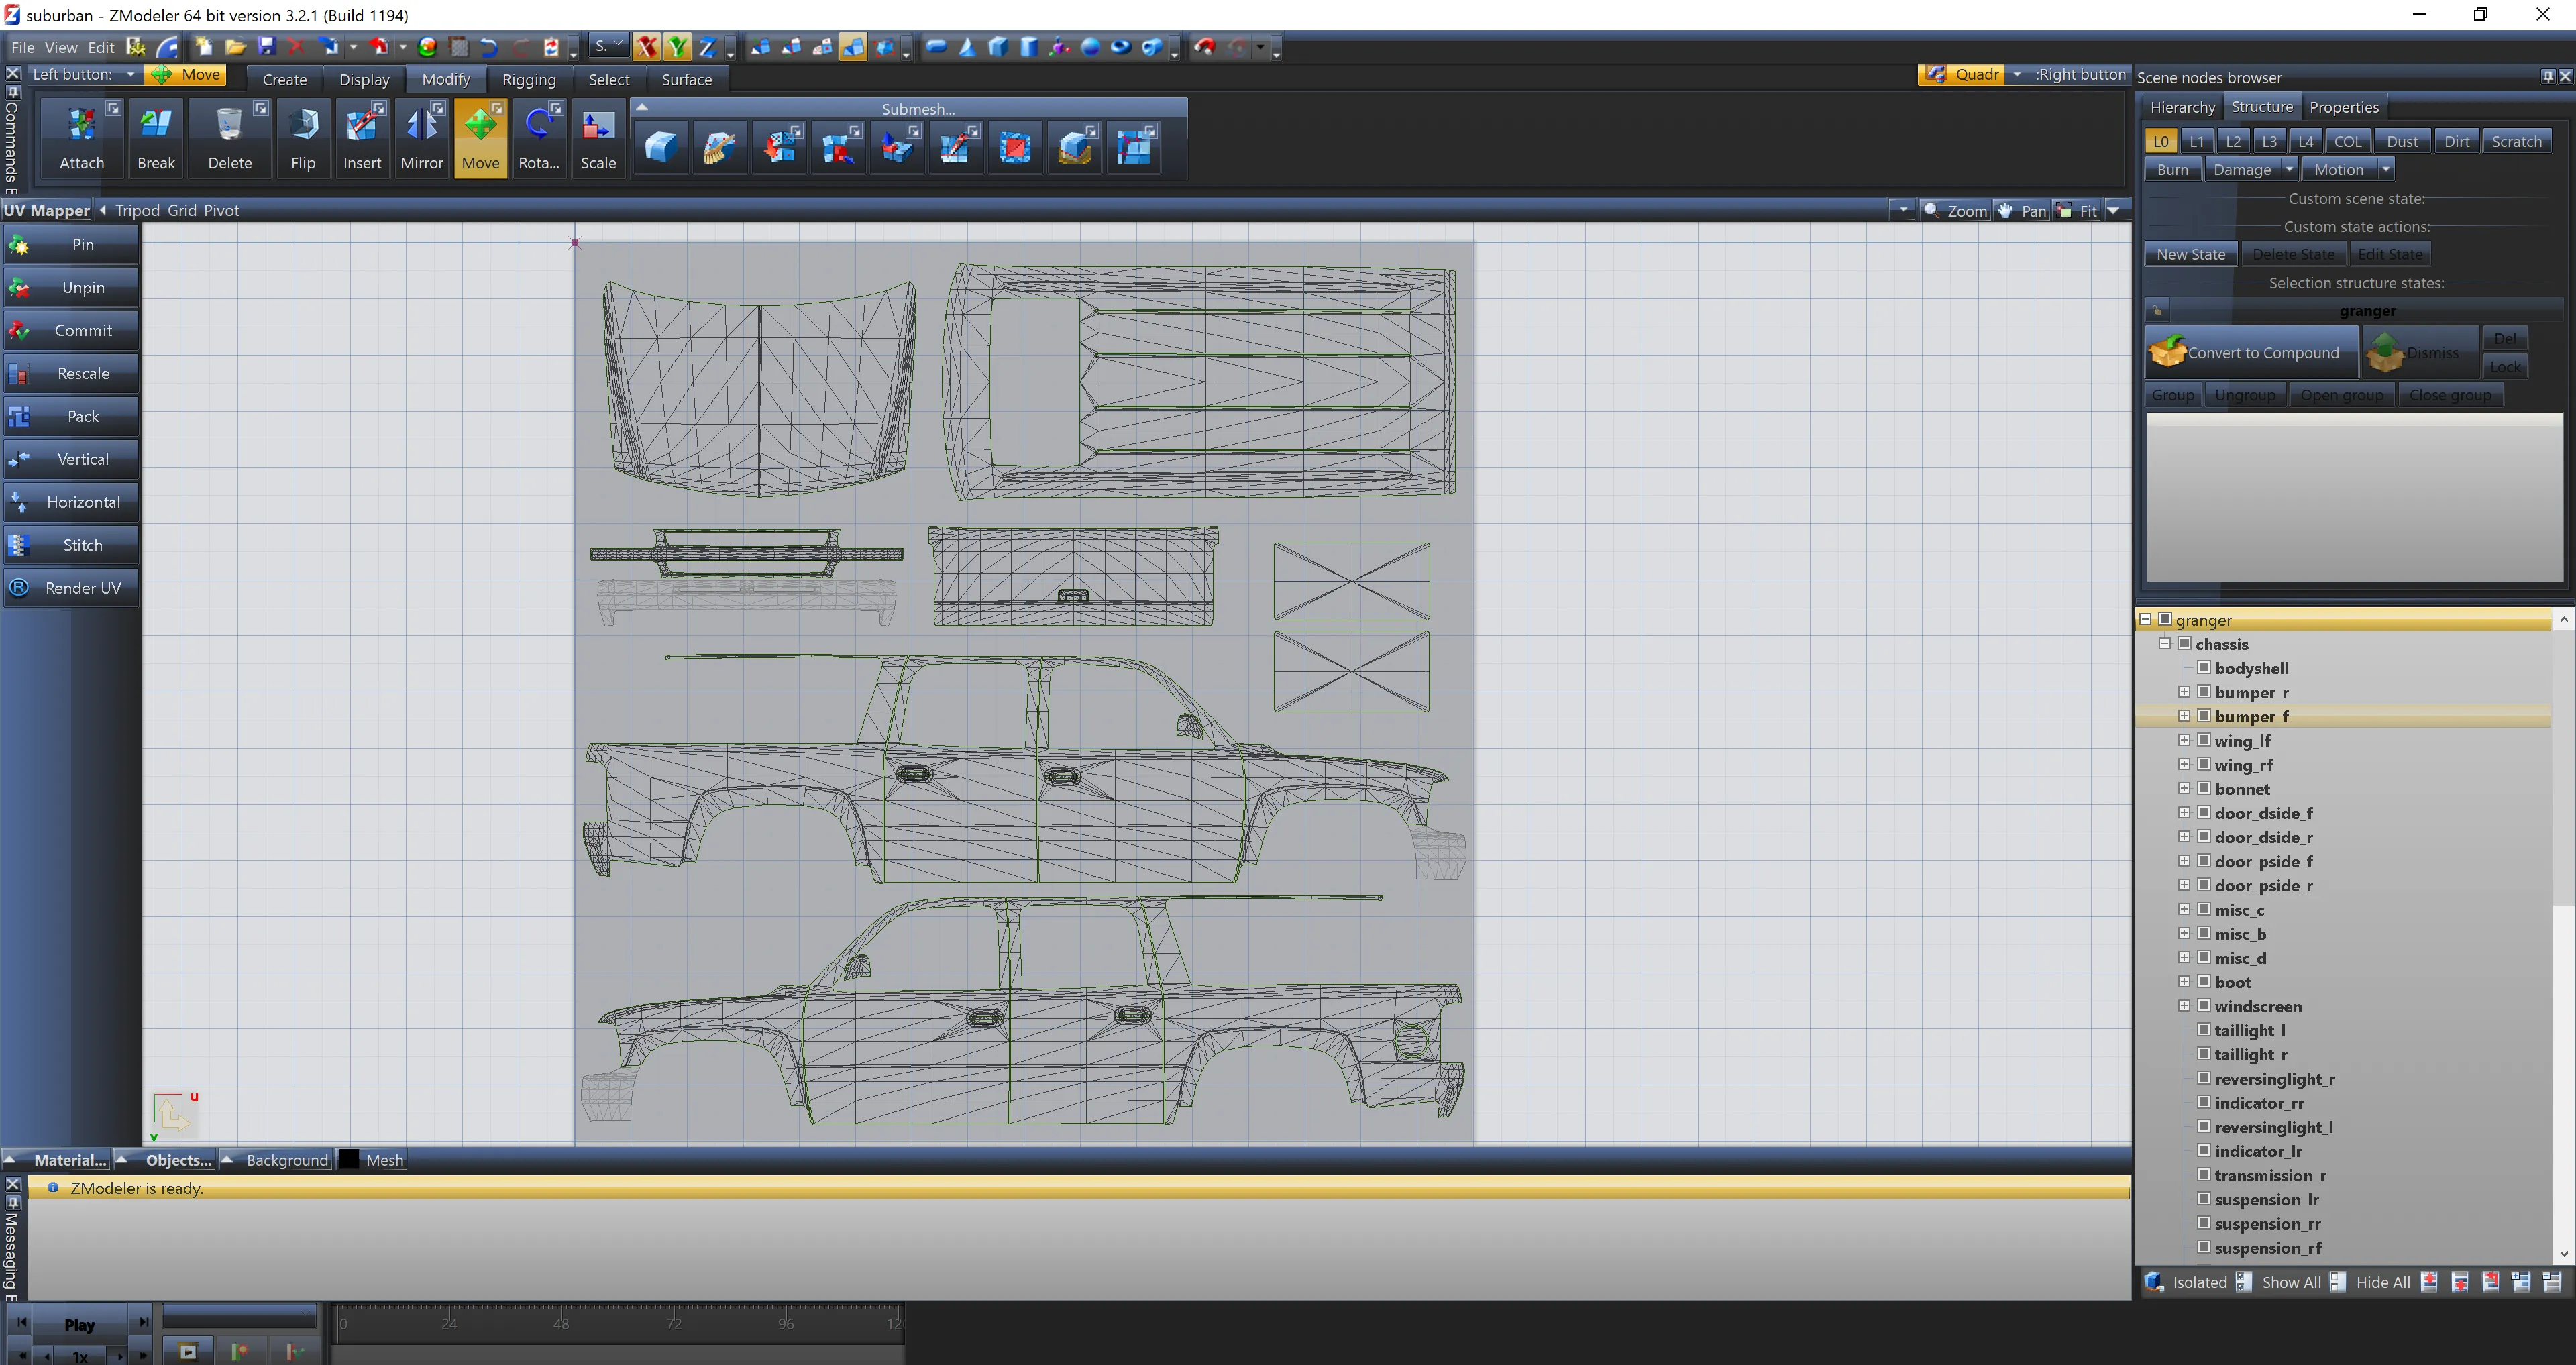Click the Render UV icon button
The width and height of the screenshot is (2576, 1365).
pos(19,588)
